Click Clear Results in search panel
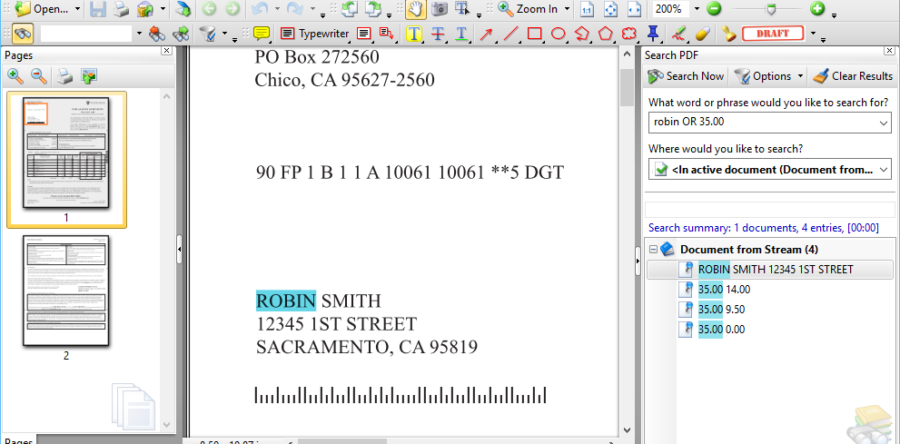Viewport: 900px width, 444px height. coord(852,76)
